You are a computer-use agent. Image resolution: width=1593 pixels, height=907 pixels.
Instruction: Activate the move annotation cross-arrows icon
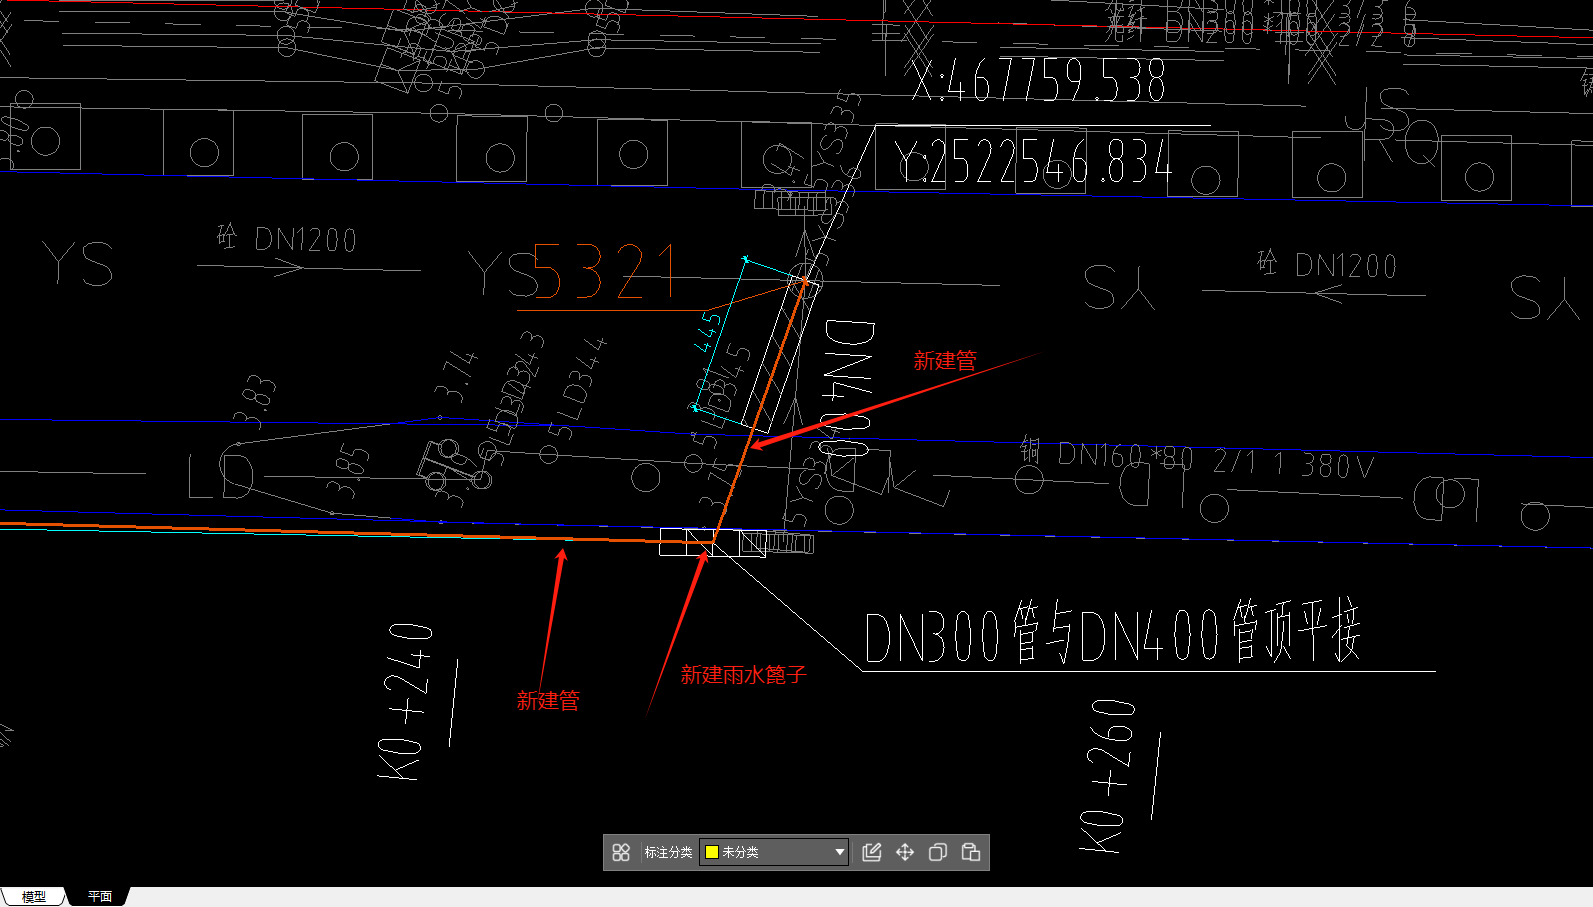[905, 852]
